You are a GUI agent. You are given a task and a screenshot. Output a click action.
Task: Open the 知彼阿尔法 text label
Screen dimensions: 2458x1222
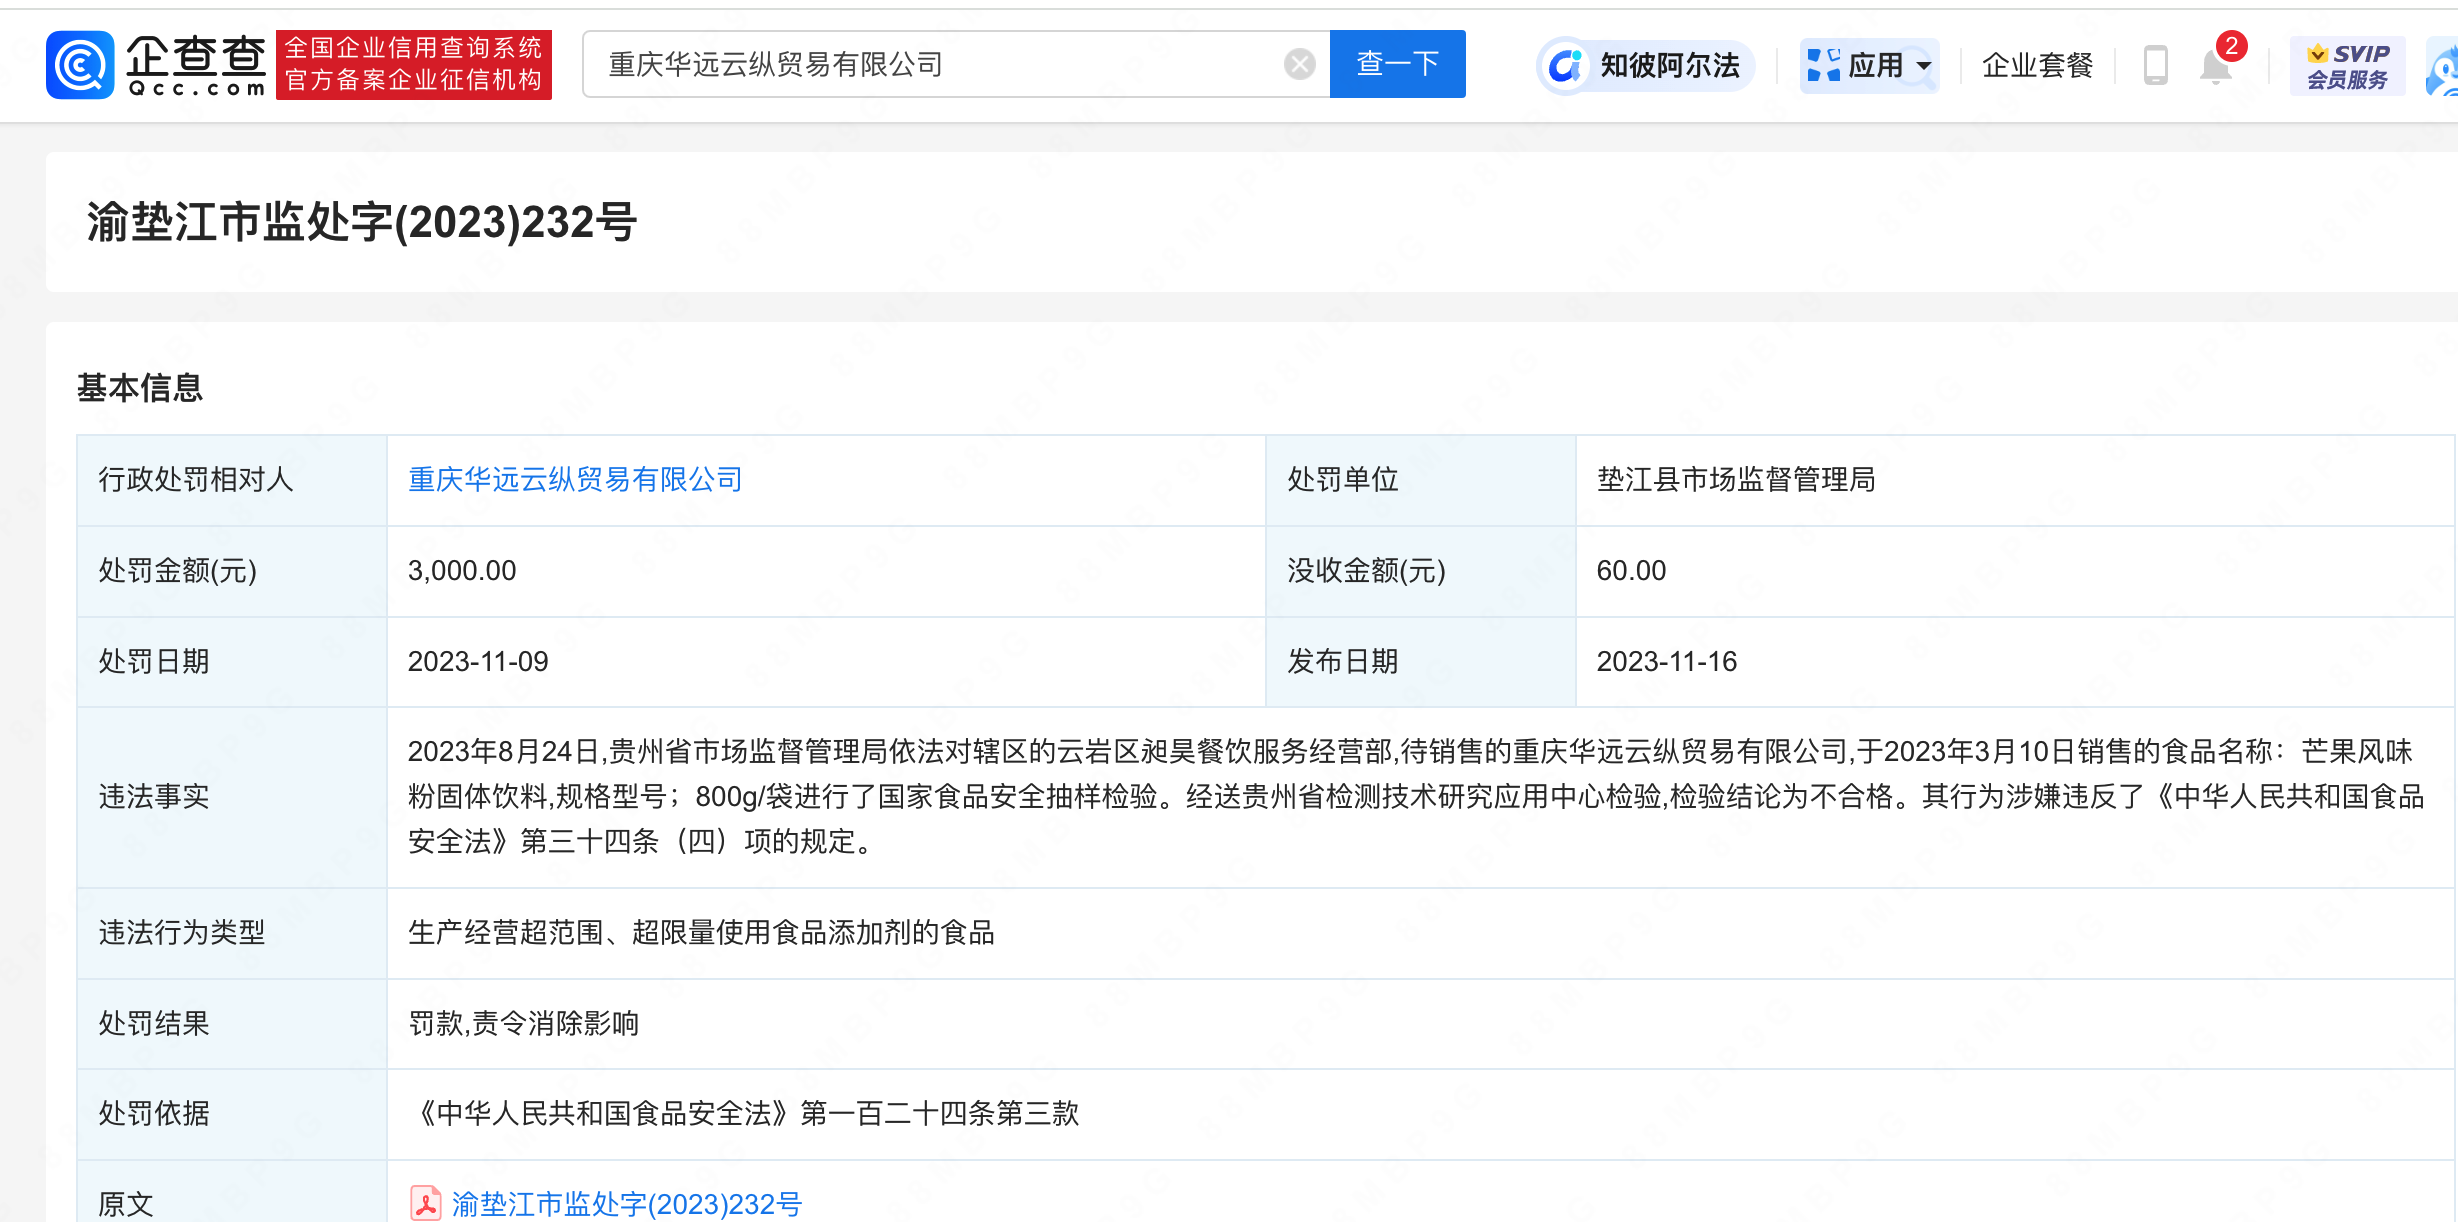point(1669,66)
